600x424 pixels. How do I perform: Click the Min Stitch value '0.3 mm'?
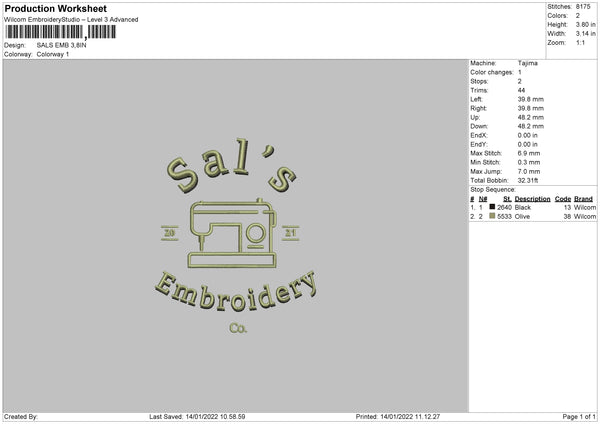529,162
